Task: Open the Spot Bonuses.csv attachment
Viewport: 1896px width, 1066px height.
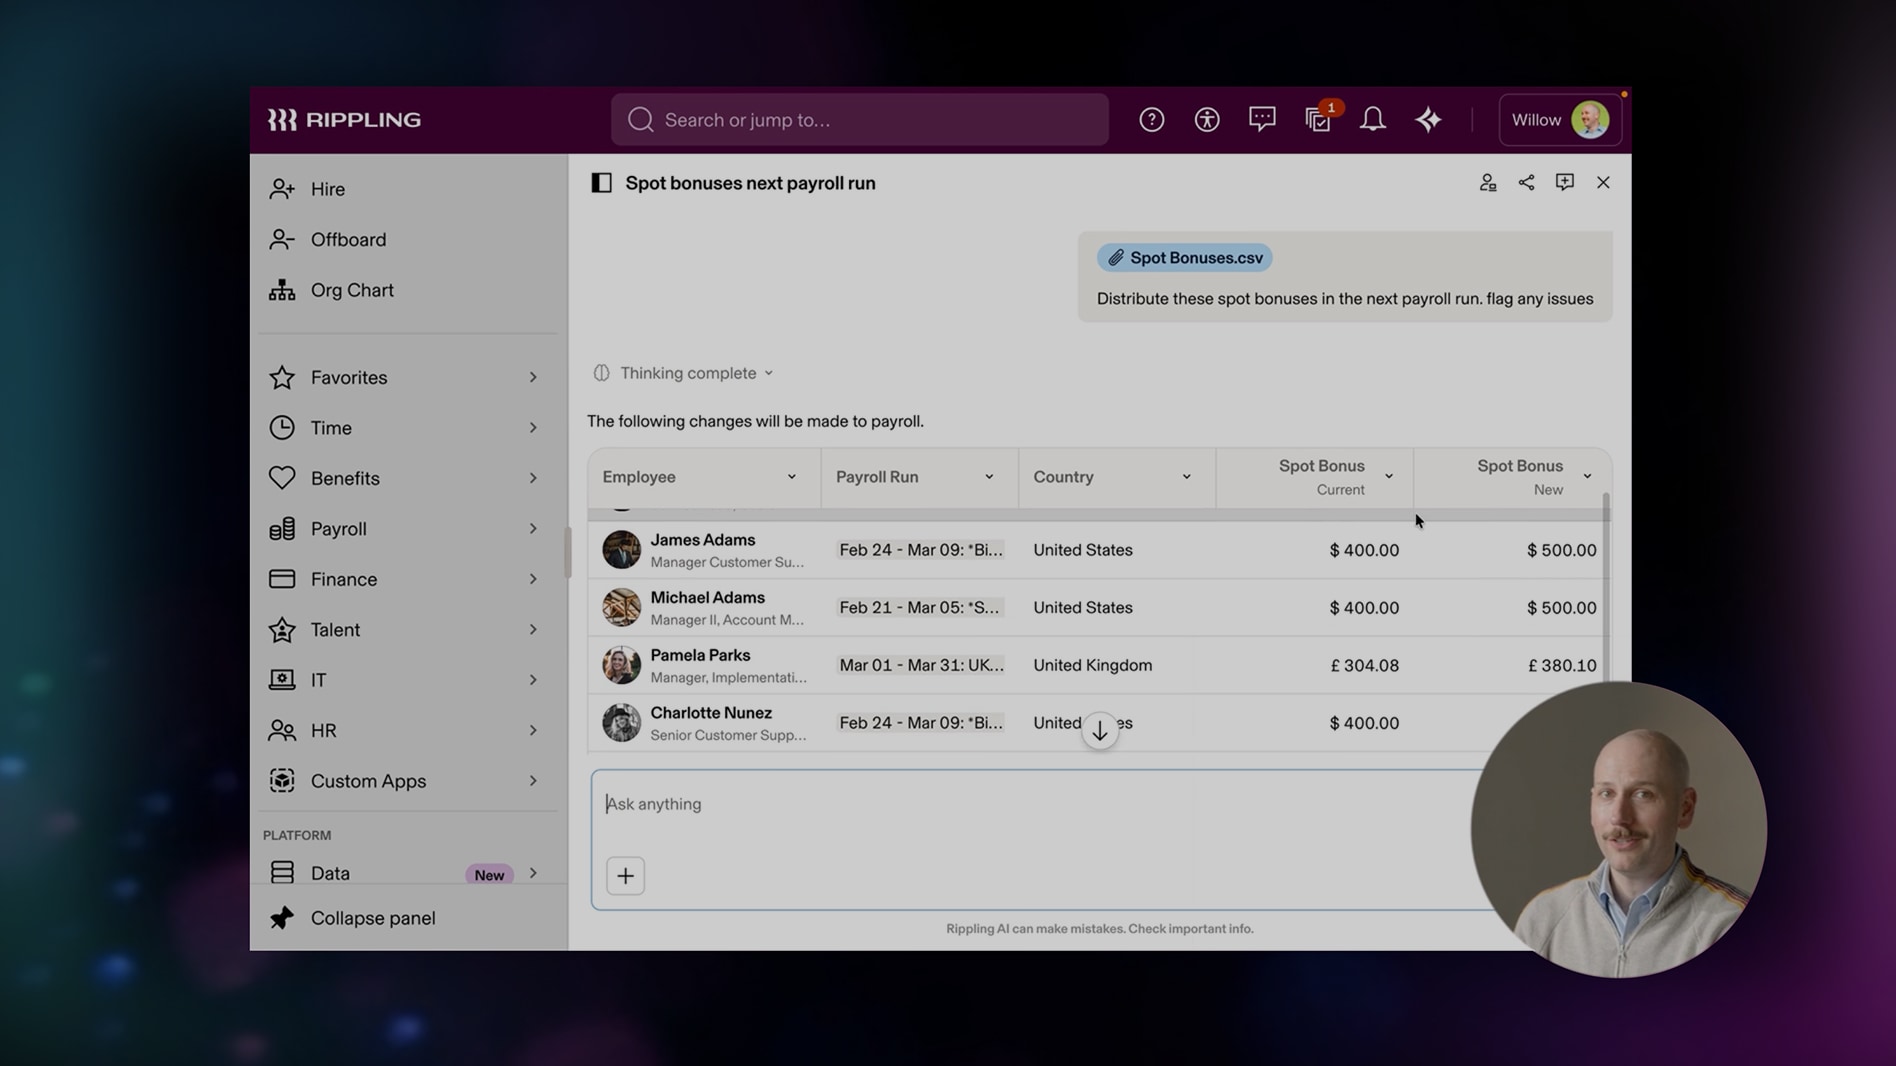Action: pos(1185,258)
